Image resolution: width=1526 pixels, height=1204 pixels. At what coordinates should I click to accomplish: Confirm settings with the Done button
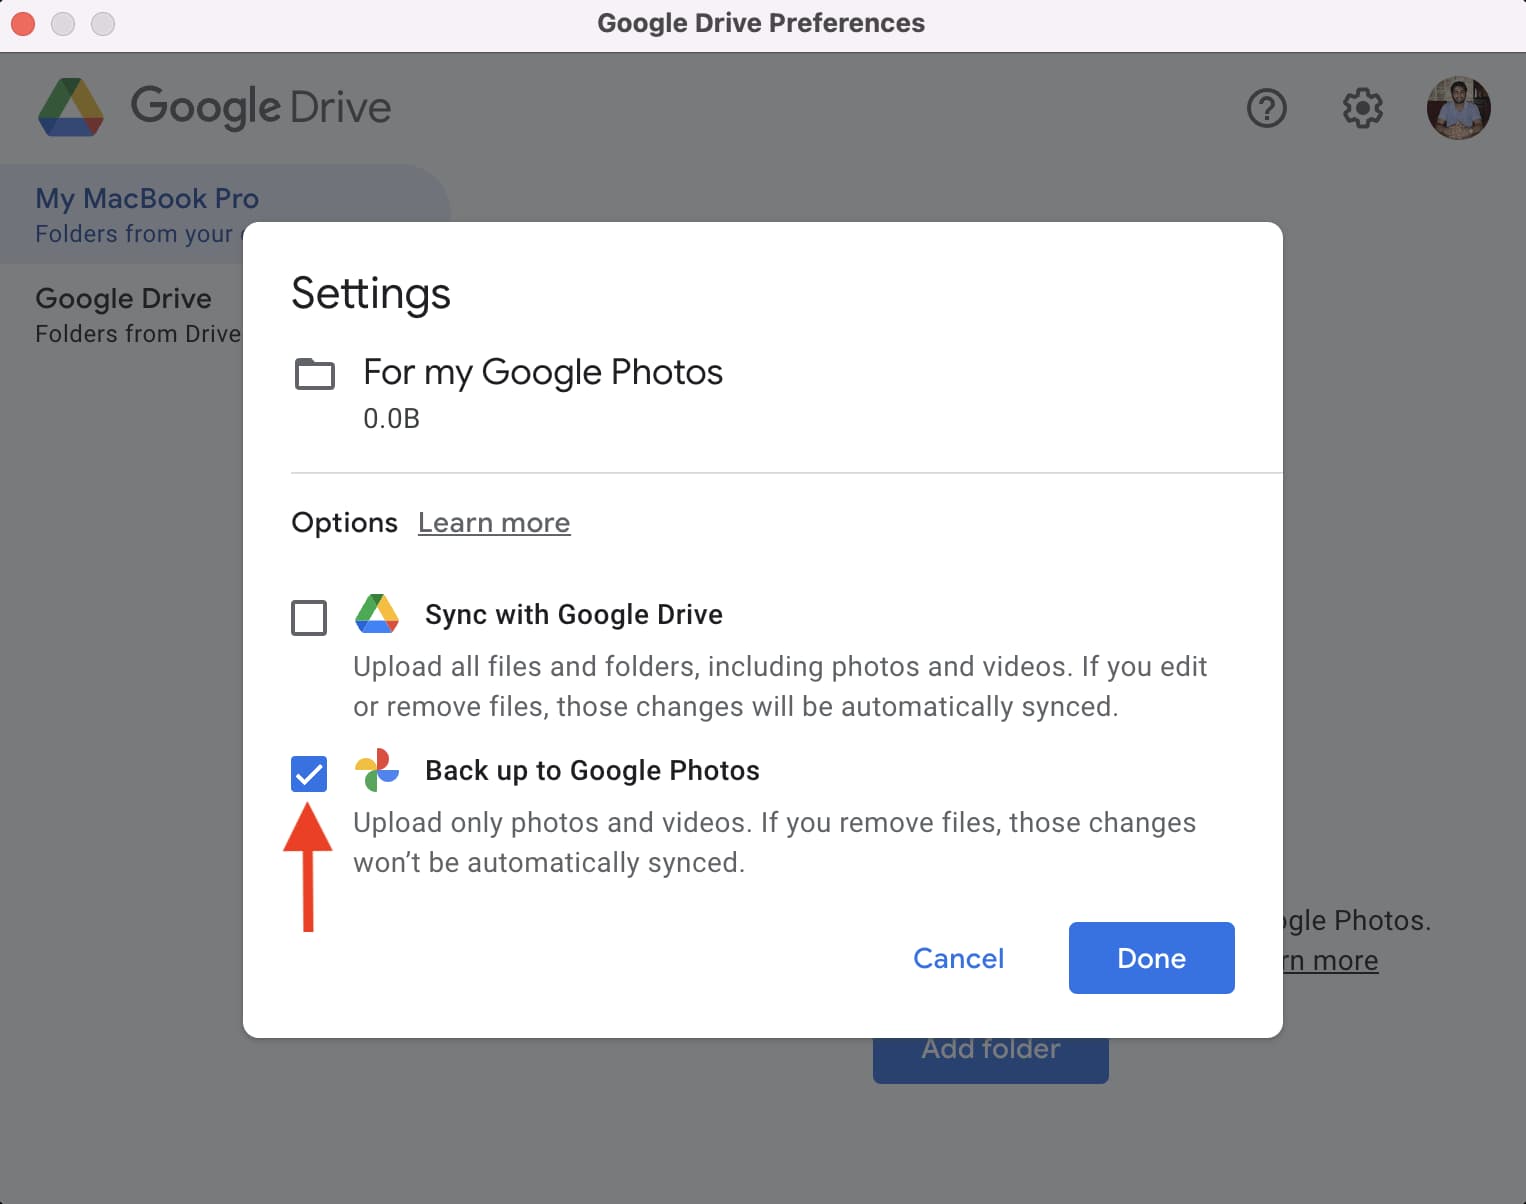point(1151,958)
